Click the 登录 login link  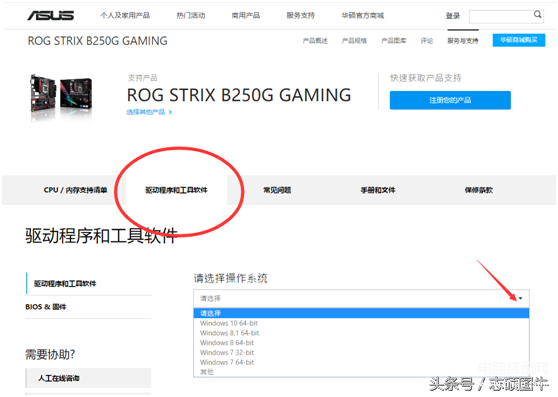(x=453, y=16)
